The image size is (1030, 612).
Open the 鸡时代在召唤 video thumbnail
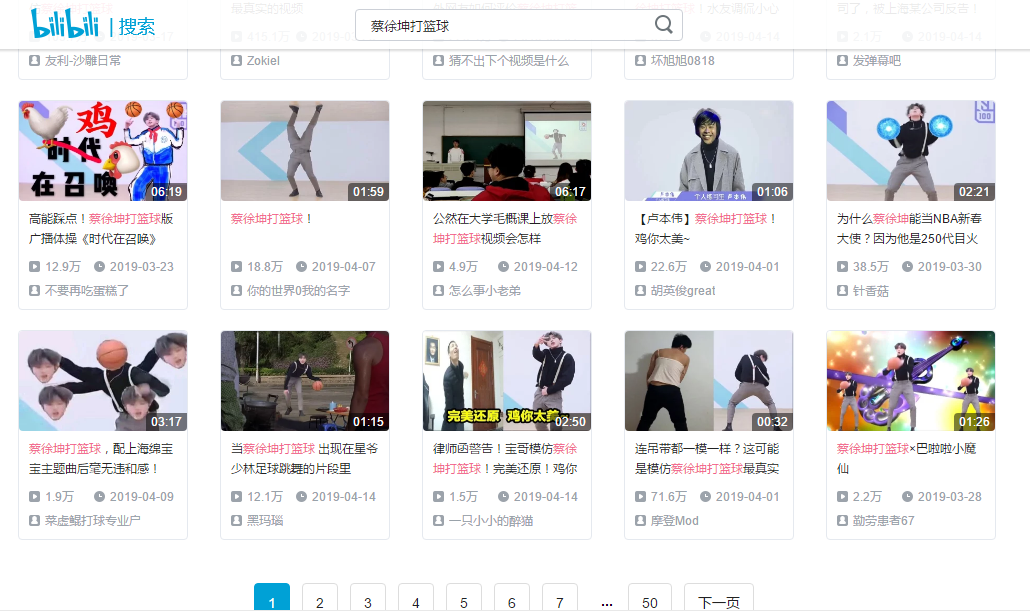(103, 151)
